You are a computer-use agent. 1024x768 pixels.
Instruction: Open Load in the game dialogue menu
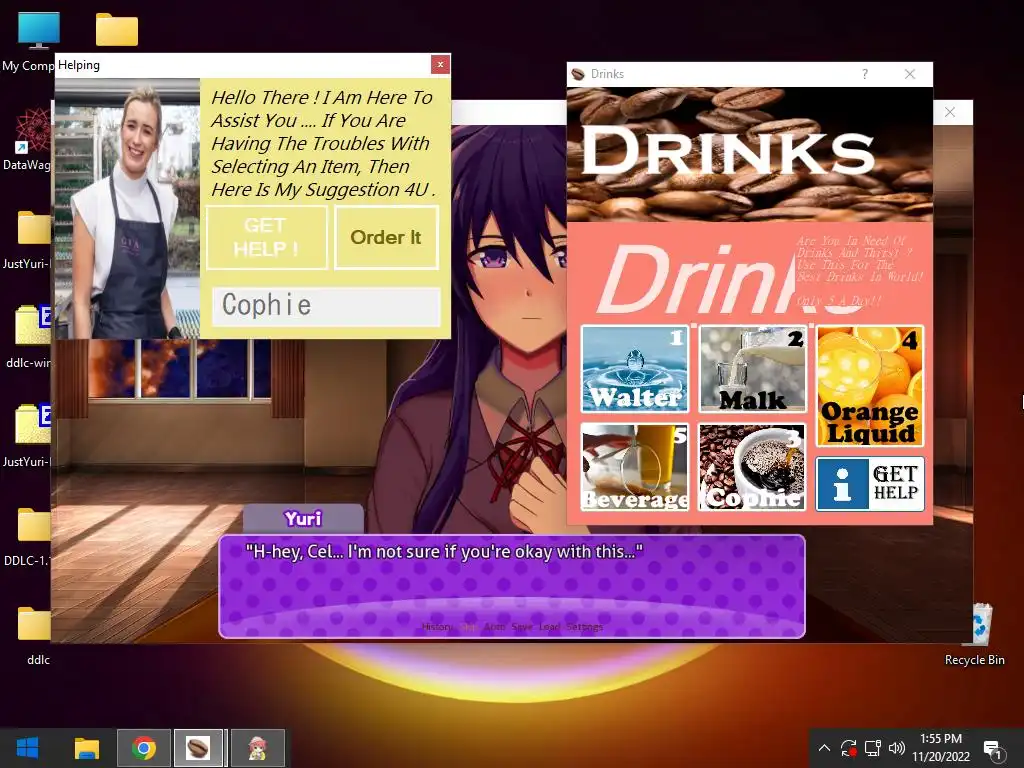coord(549,627)
